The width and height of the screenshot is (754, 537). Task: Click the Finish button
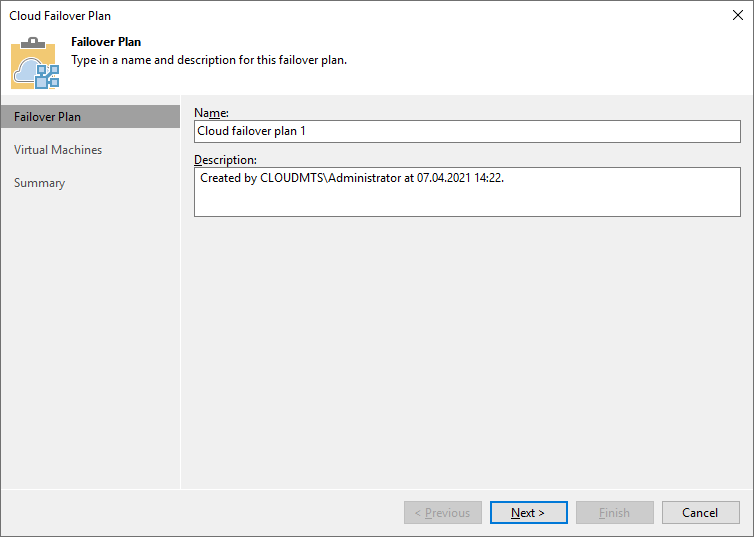pos(614,513)
